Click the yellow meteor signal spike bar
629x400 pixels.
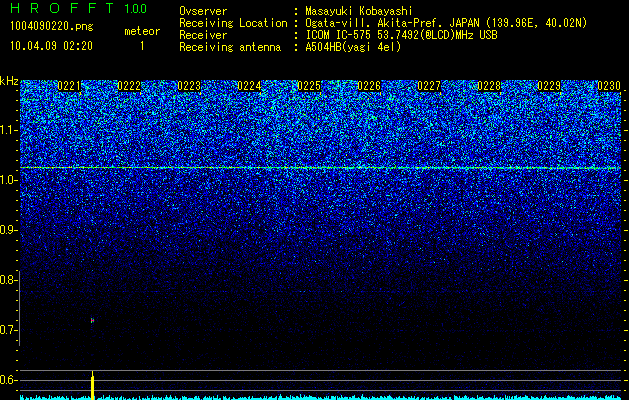[93, 386]
